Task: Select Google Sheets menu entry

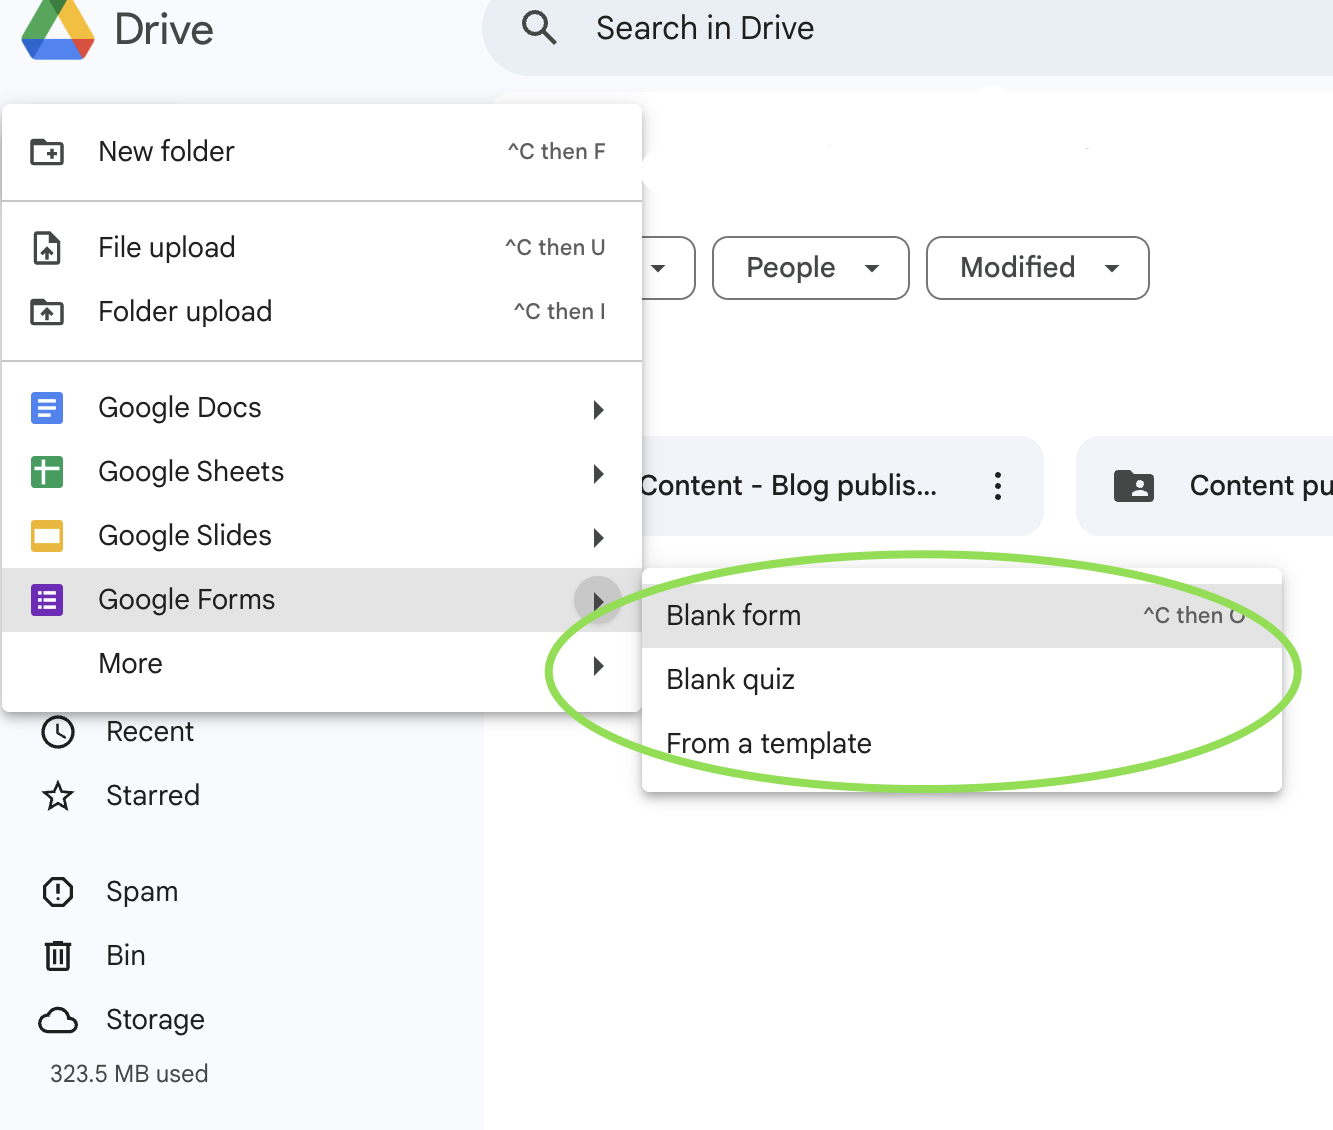Action: (322, 472)
